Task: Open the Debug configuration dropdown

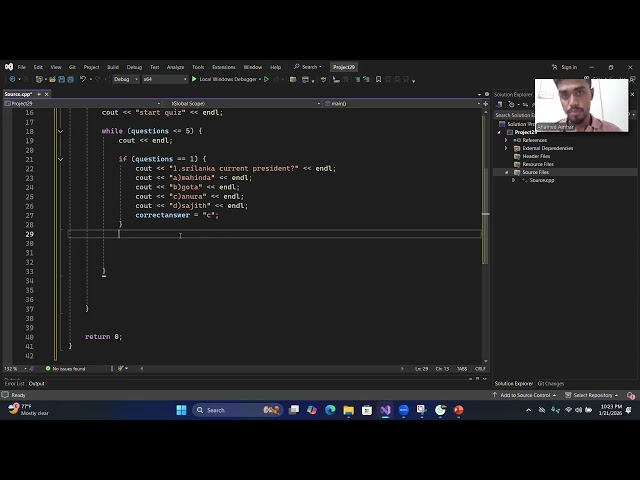Action: 126,79
